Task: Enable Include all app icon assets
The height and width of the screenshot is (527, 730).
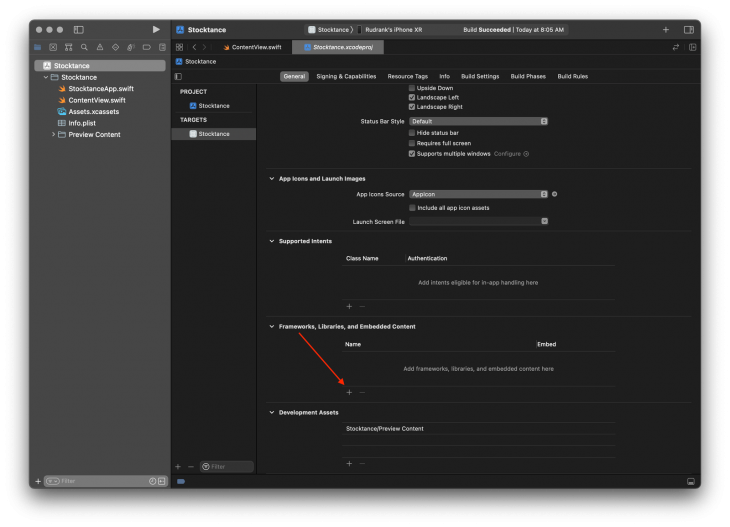Action: pyautogui.click(x=412, y=207)
